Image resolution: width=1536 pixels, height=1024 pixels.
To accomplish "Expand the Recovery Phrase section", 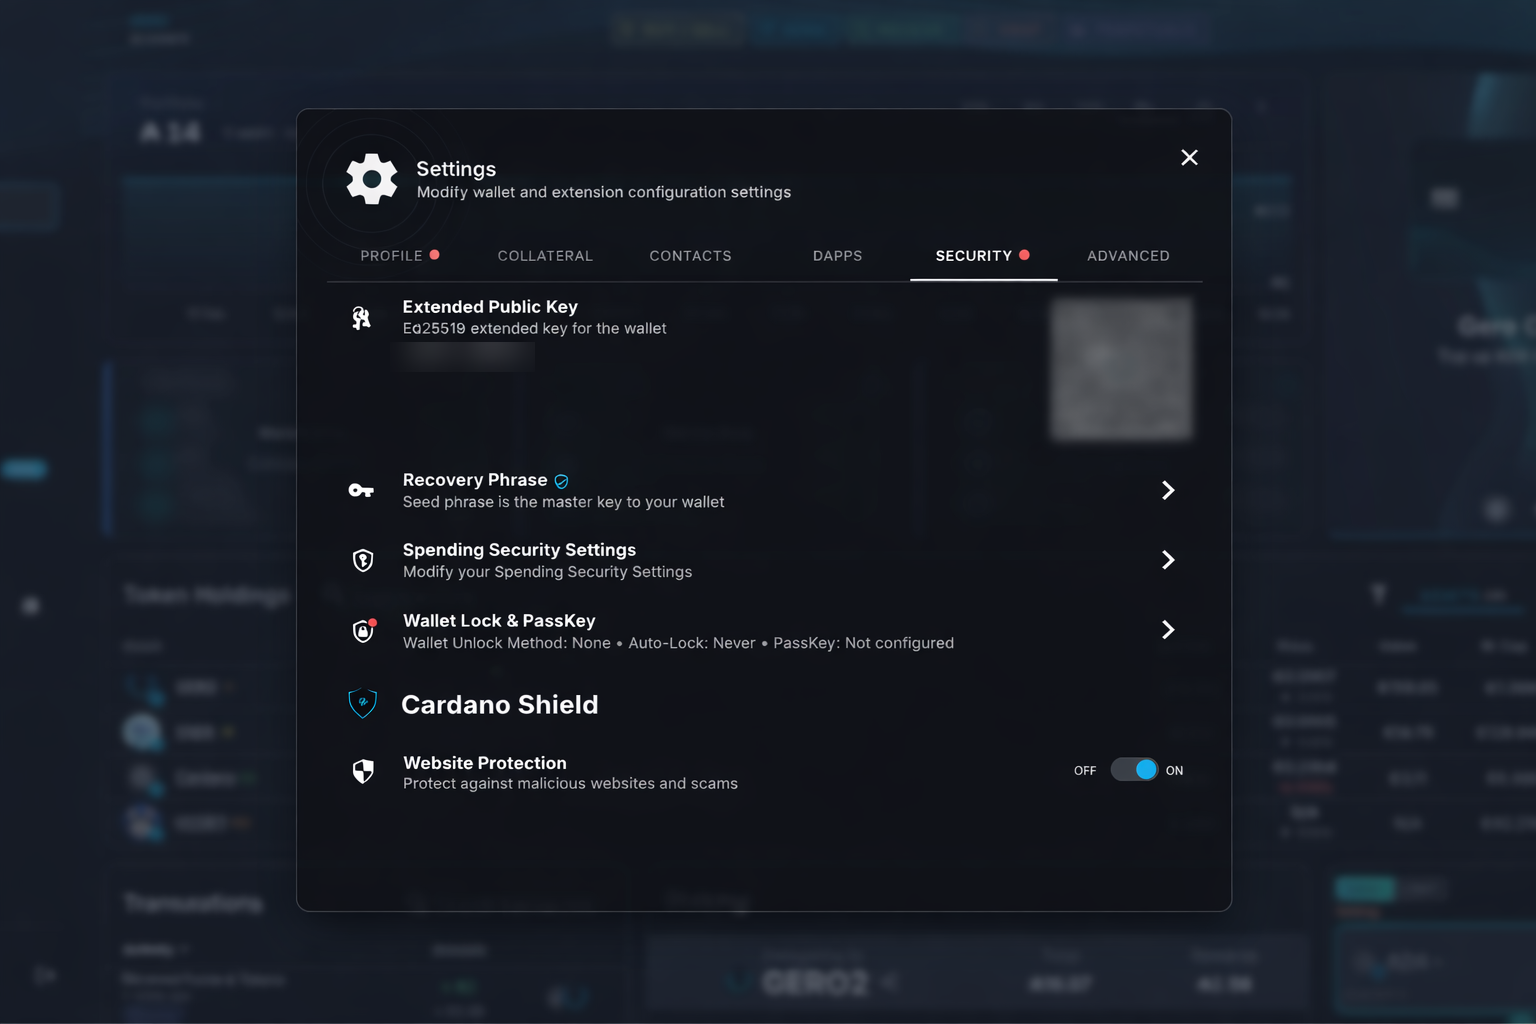I will coord(1168,490).
